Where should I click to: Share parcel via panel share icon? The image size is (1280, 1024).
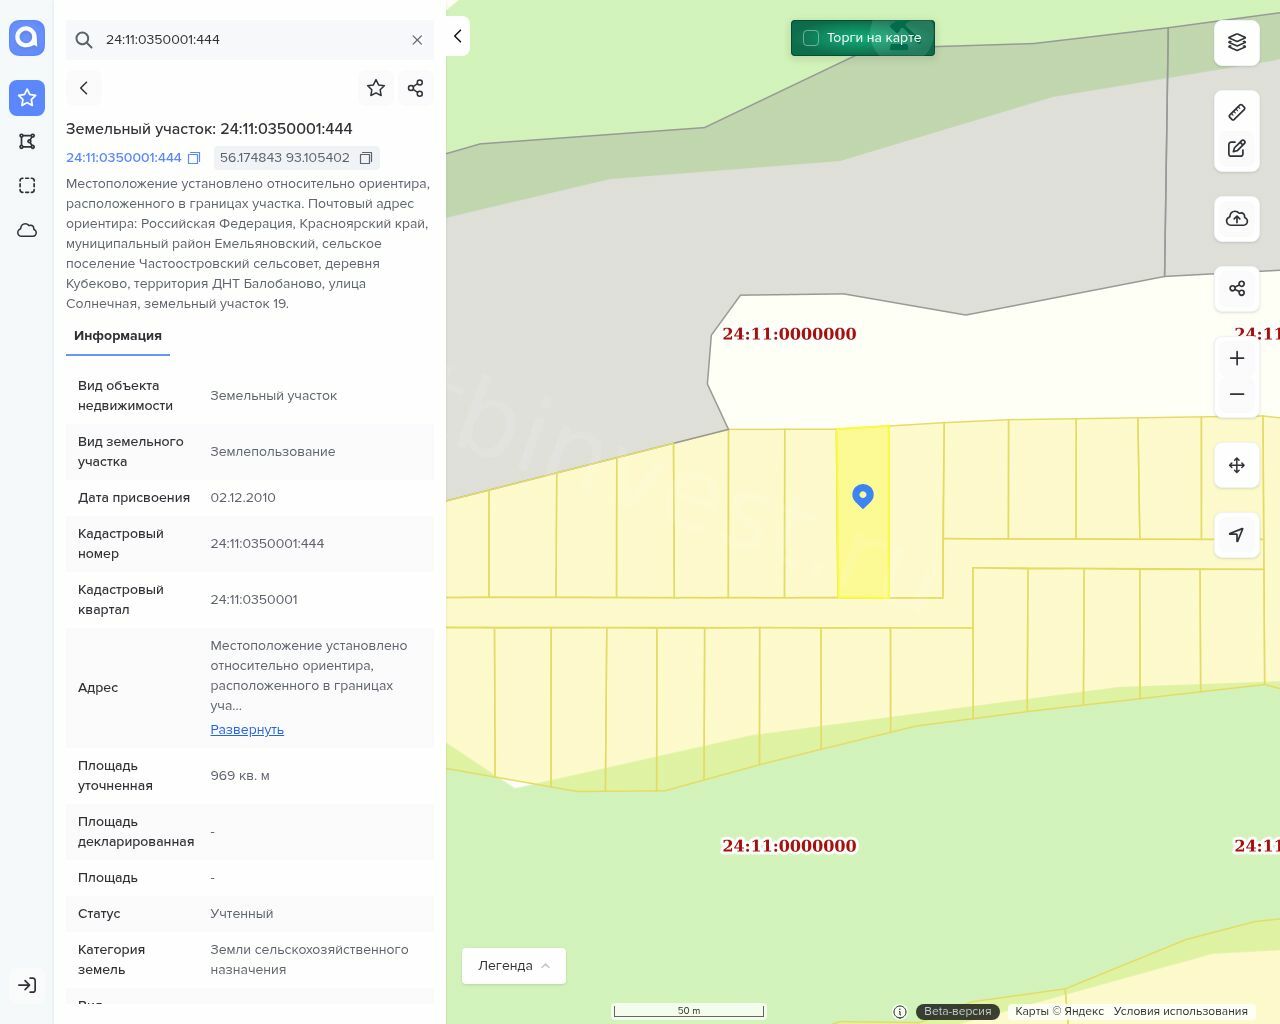coord(416,88)
